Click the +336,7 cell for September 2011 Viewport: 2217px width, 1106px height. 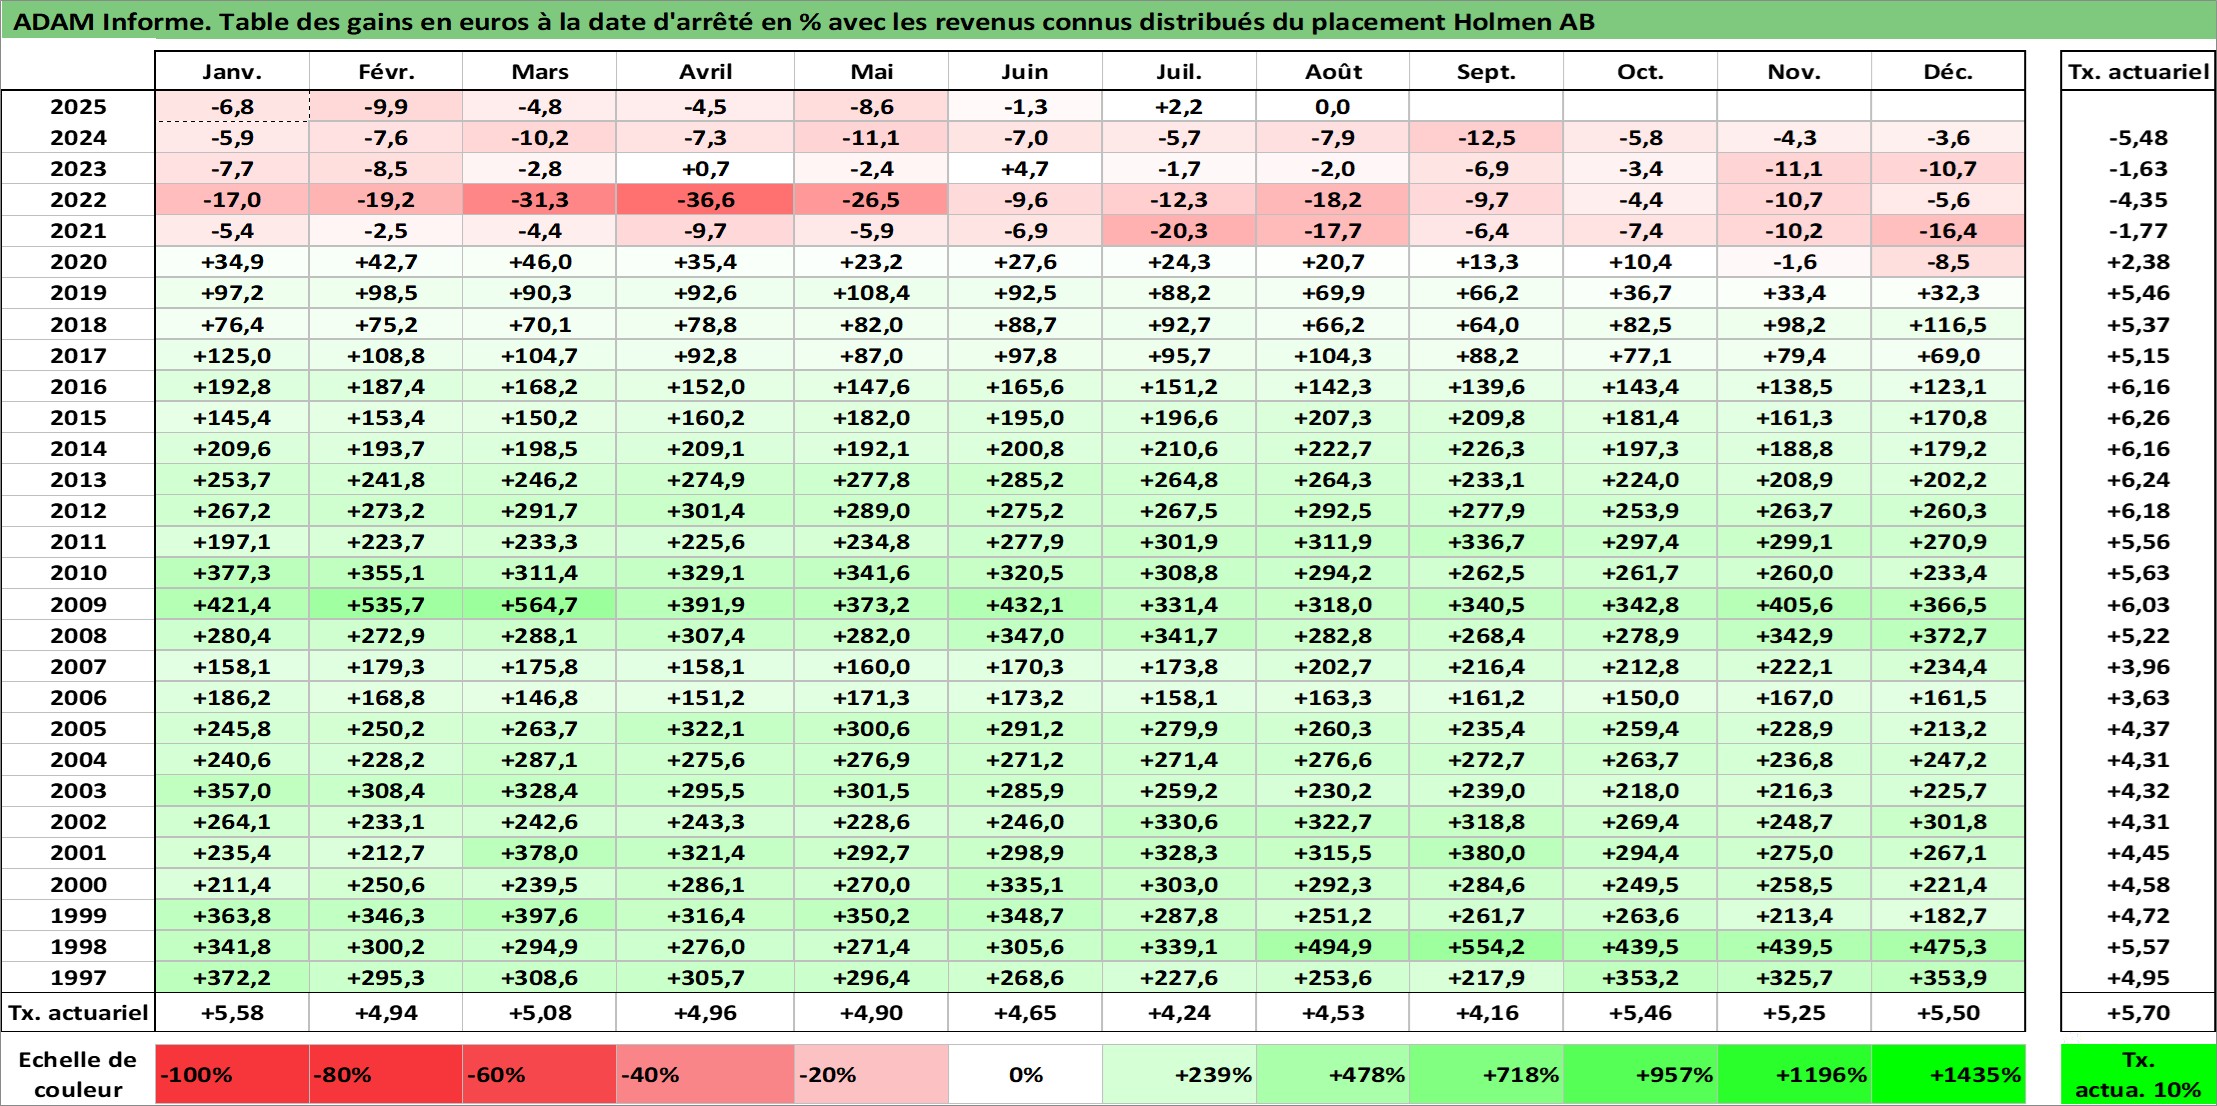point(1486,542)
